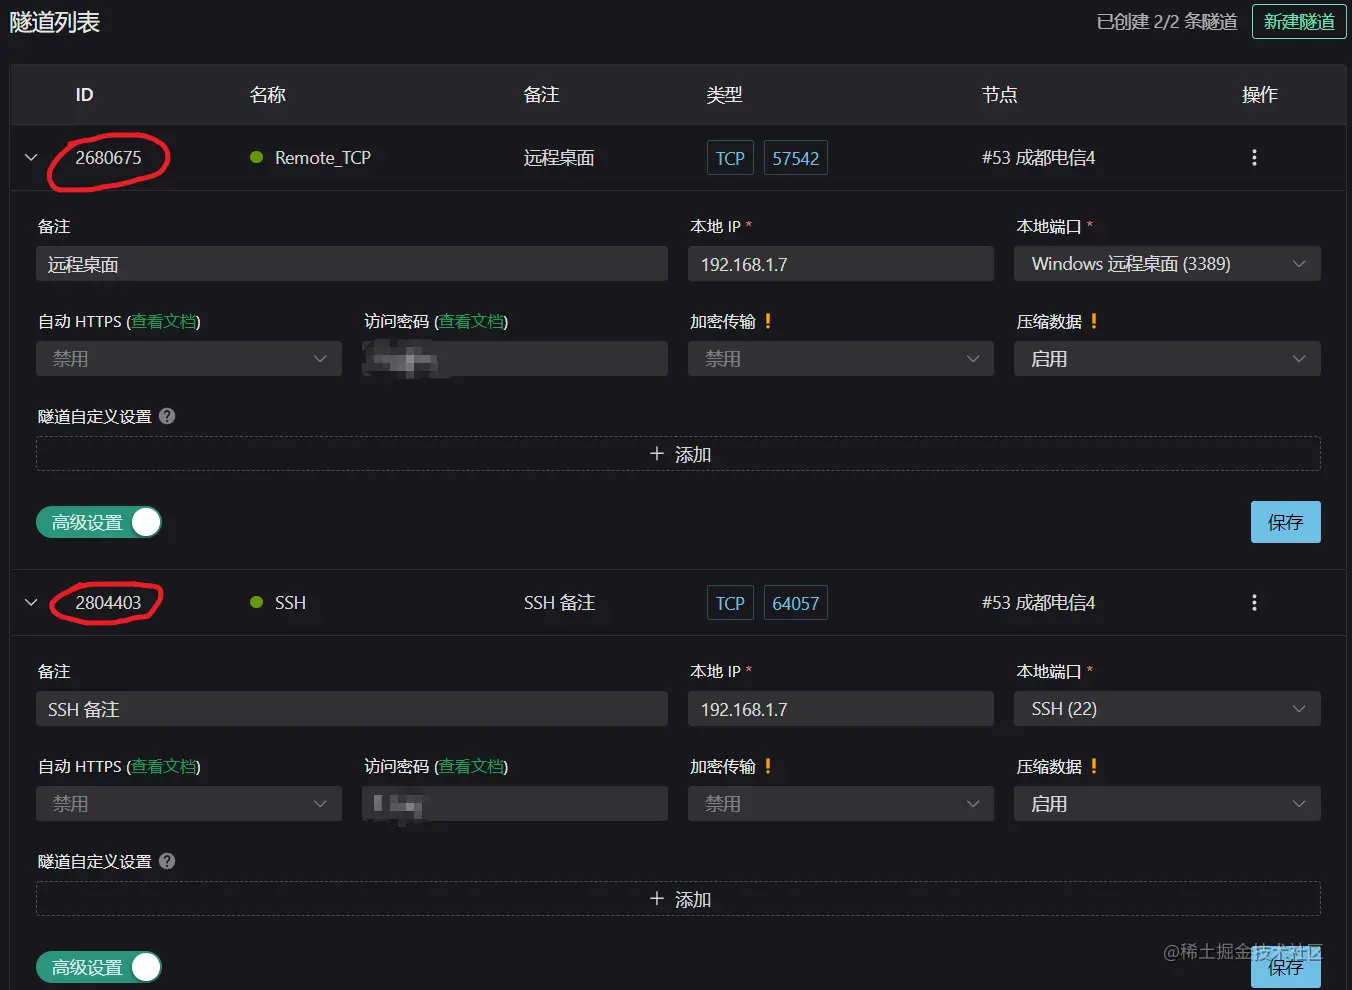Click the 类型 column header
Image resolution: width=1352 pixels, height=990 pixels.
[x=724, y=95]
